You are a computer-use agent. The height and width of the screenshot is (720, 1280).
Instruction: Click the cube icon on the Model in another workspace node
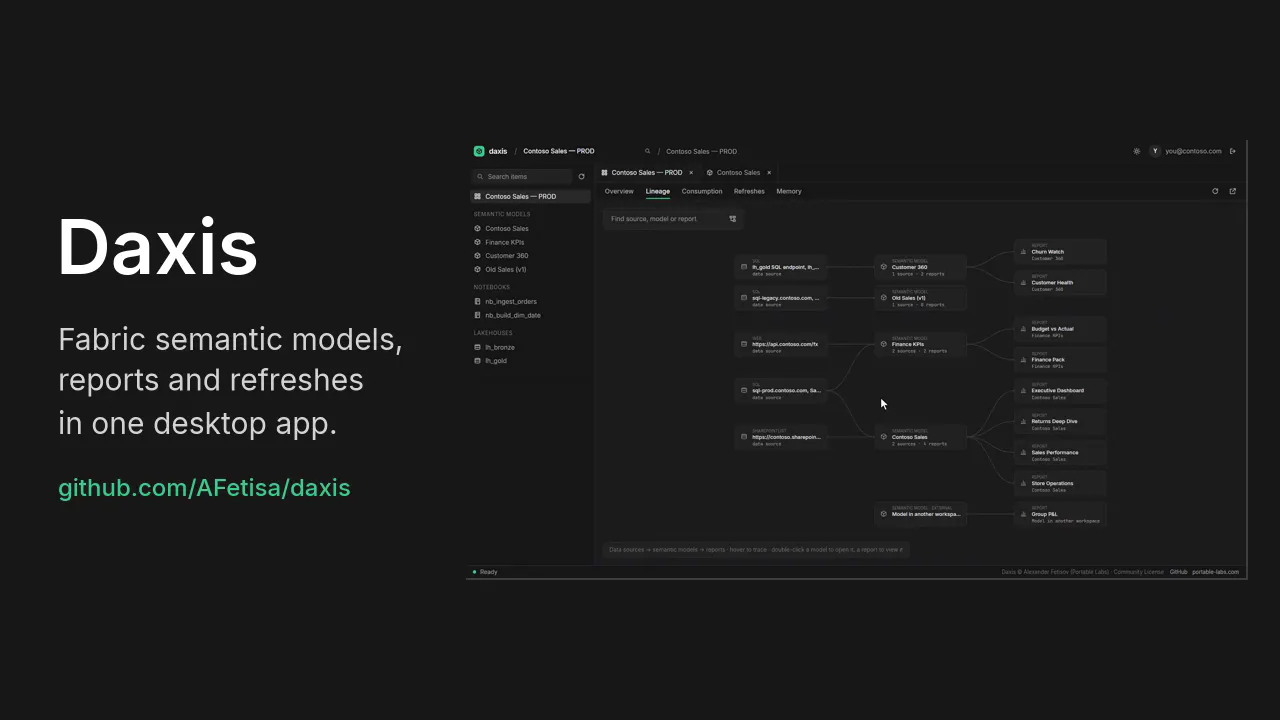tap(884, 514)
